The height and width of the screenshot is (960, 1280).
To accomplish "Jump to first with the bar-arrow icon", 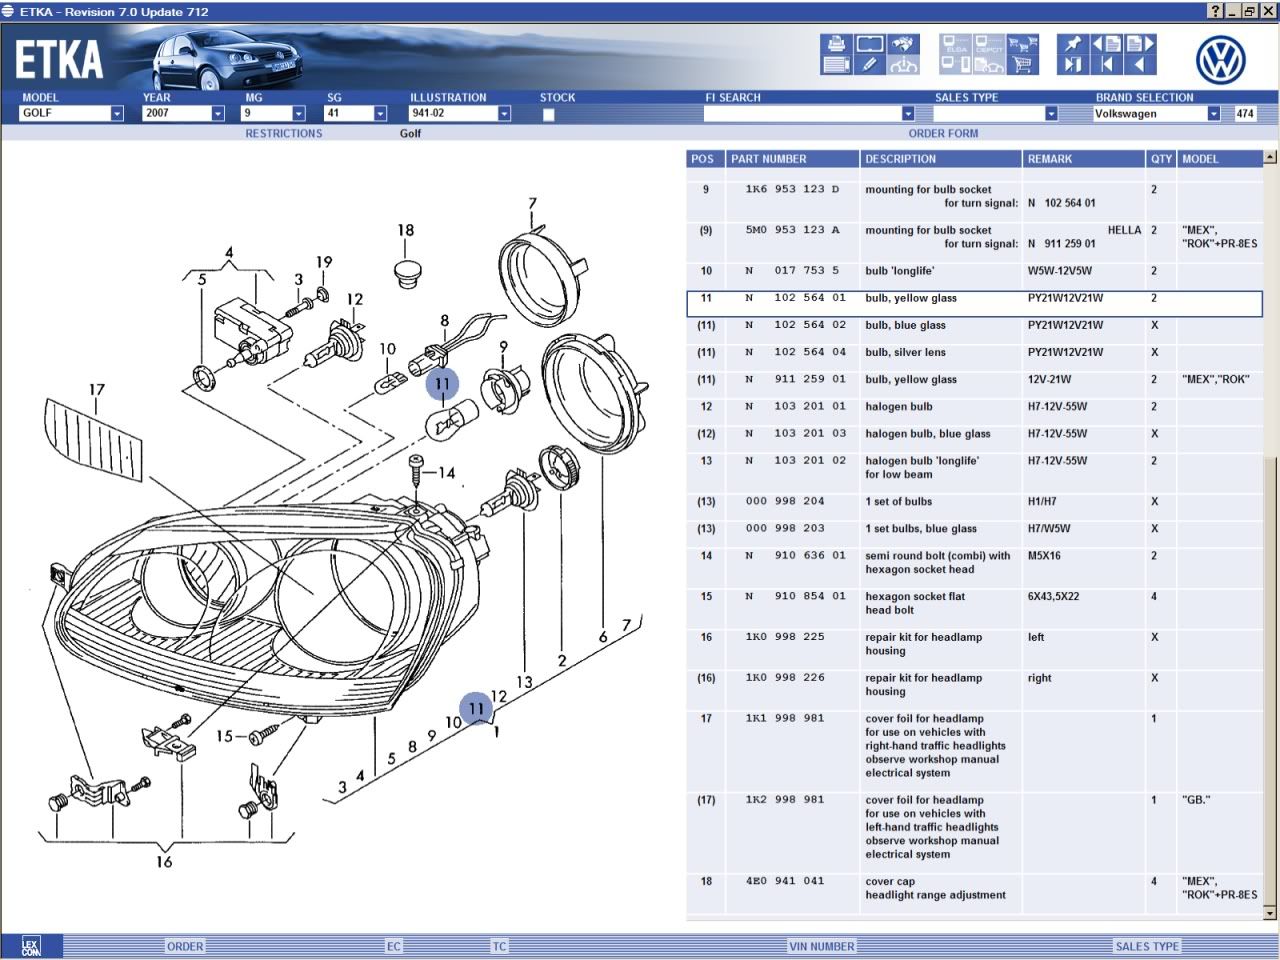I will [1106, 64].
